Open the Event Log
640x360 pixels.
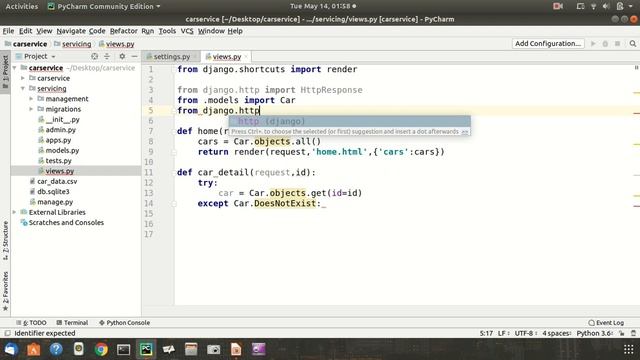pos(606,322)
